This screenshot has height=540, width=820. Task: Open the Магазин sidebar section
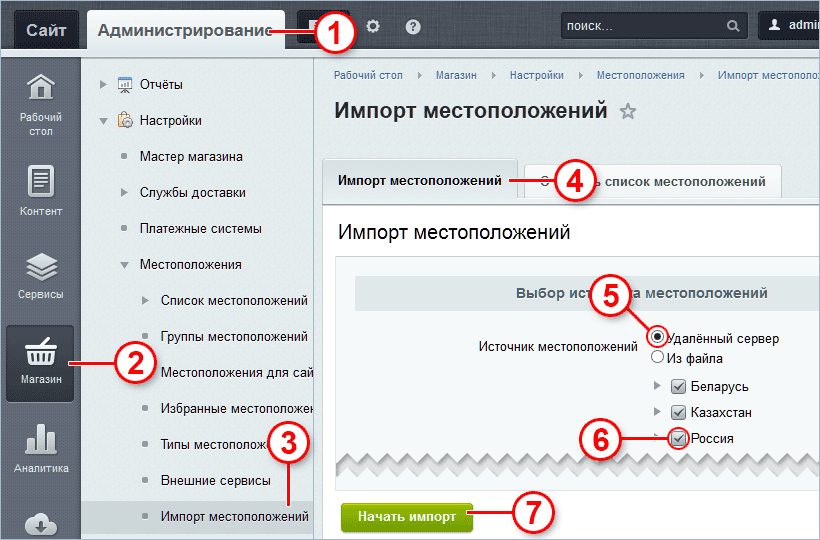40,363
